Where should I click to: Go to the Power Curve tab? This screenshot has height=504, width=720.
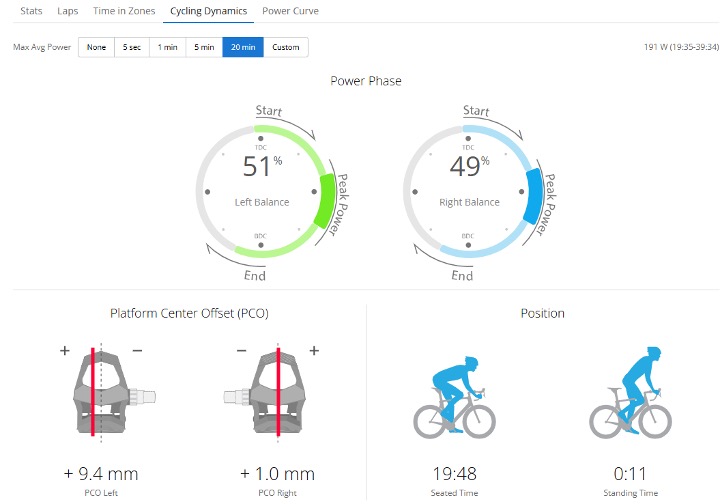point(290,10)
